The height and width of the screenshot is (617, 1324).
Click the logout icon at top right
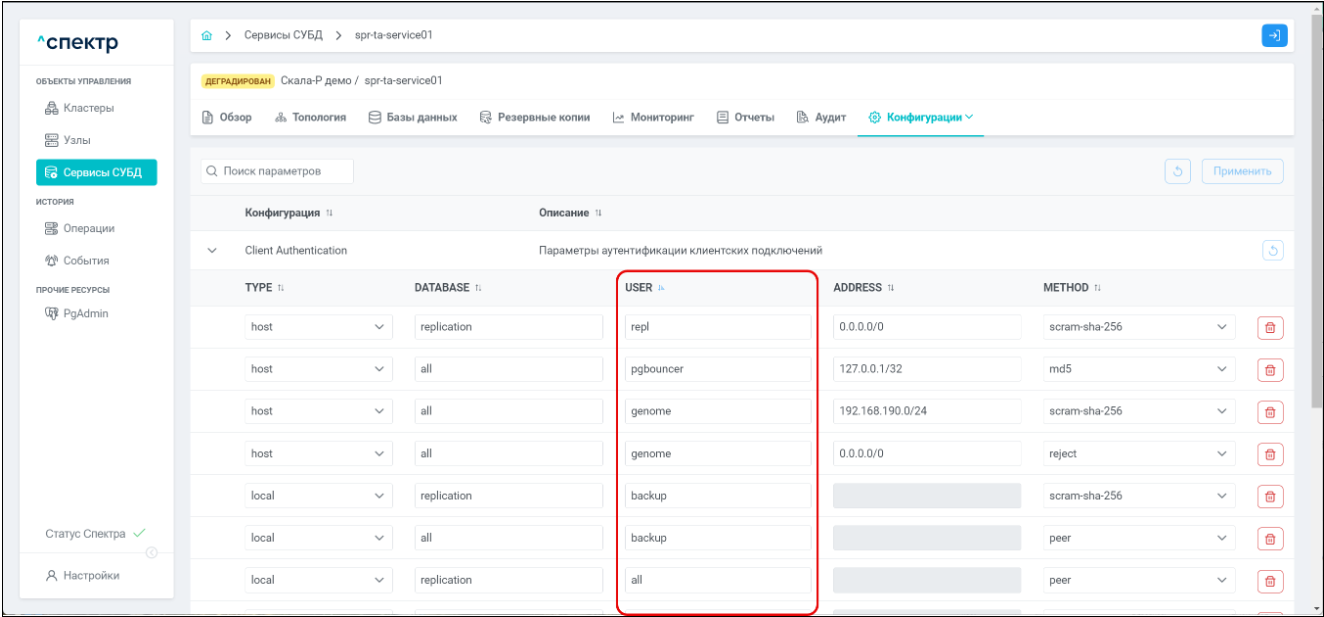point(1273,35)
